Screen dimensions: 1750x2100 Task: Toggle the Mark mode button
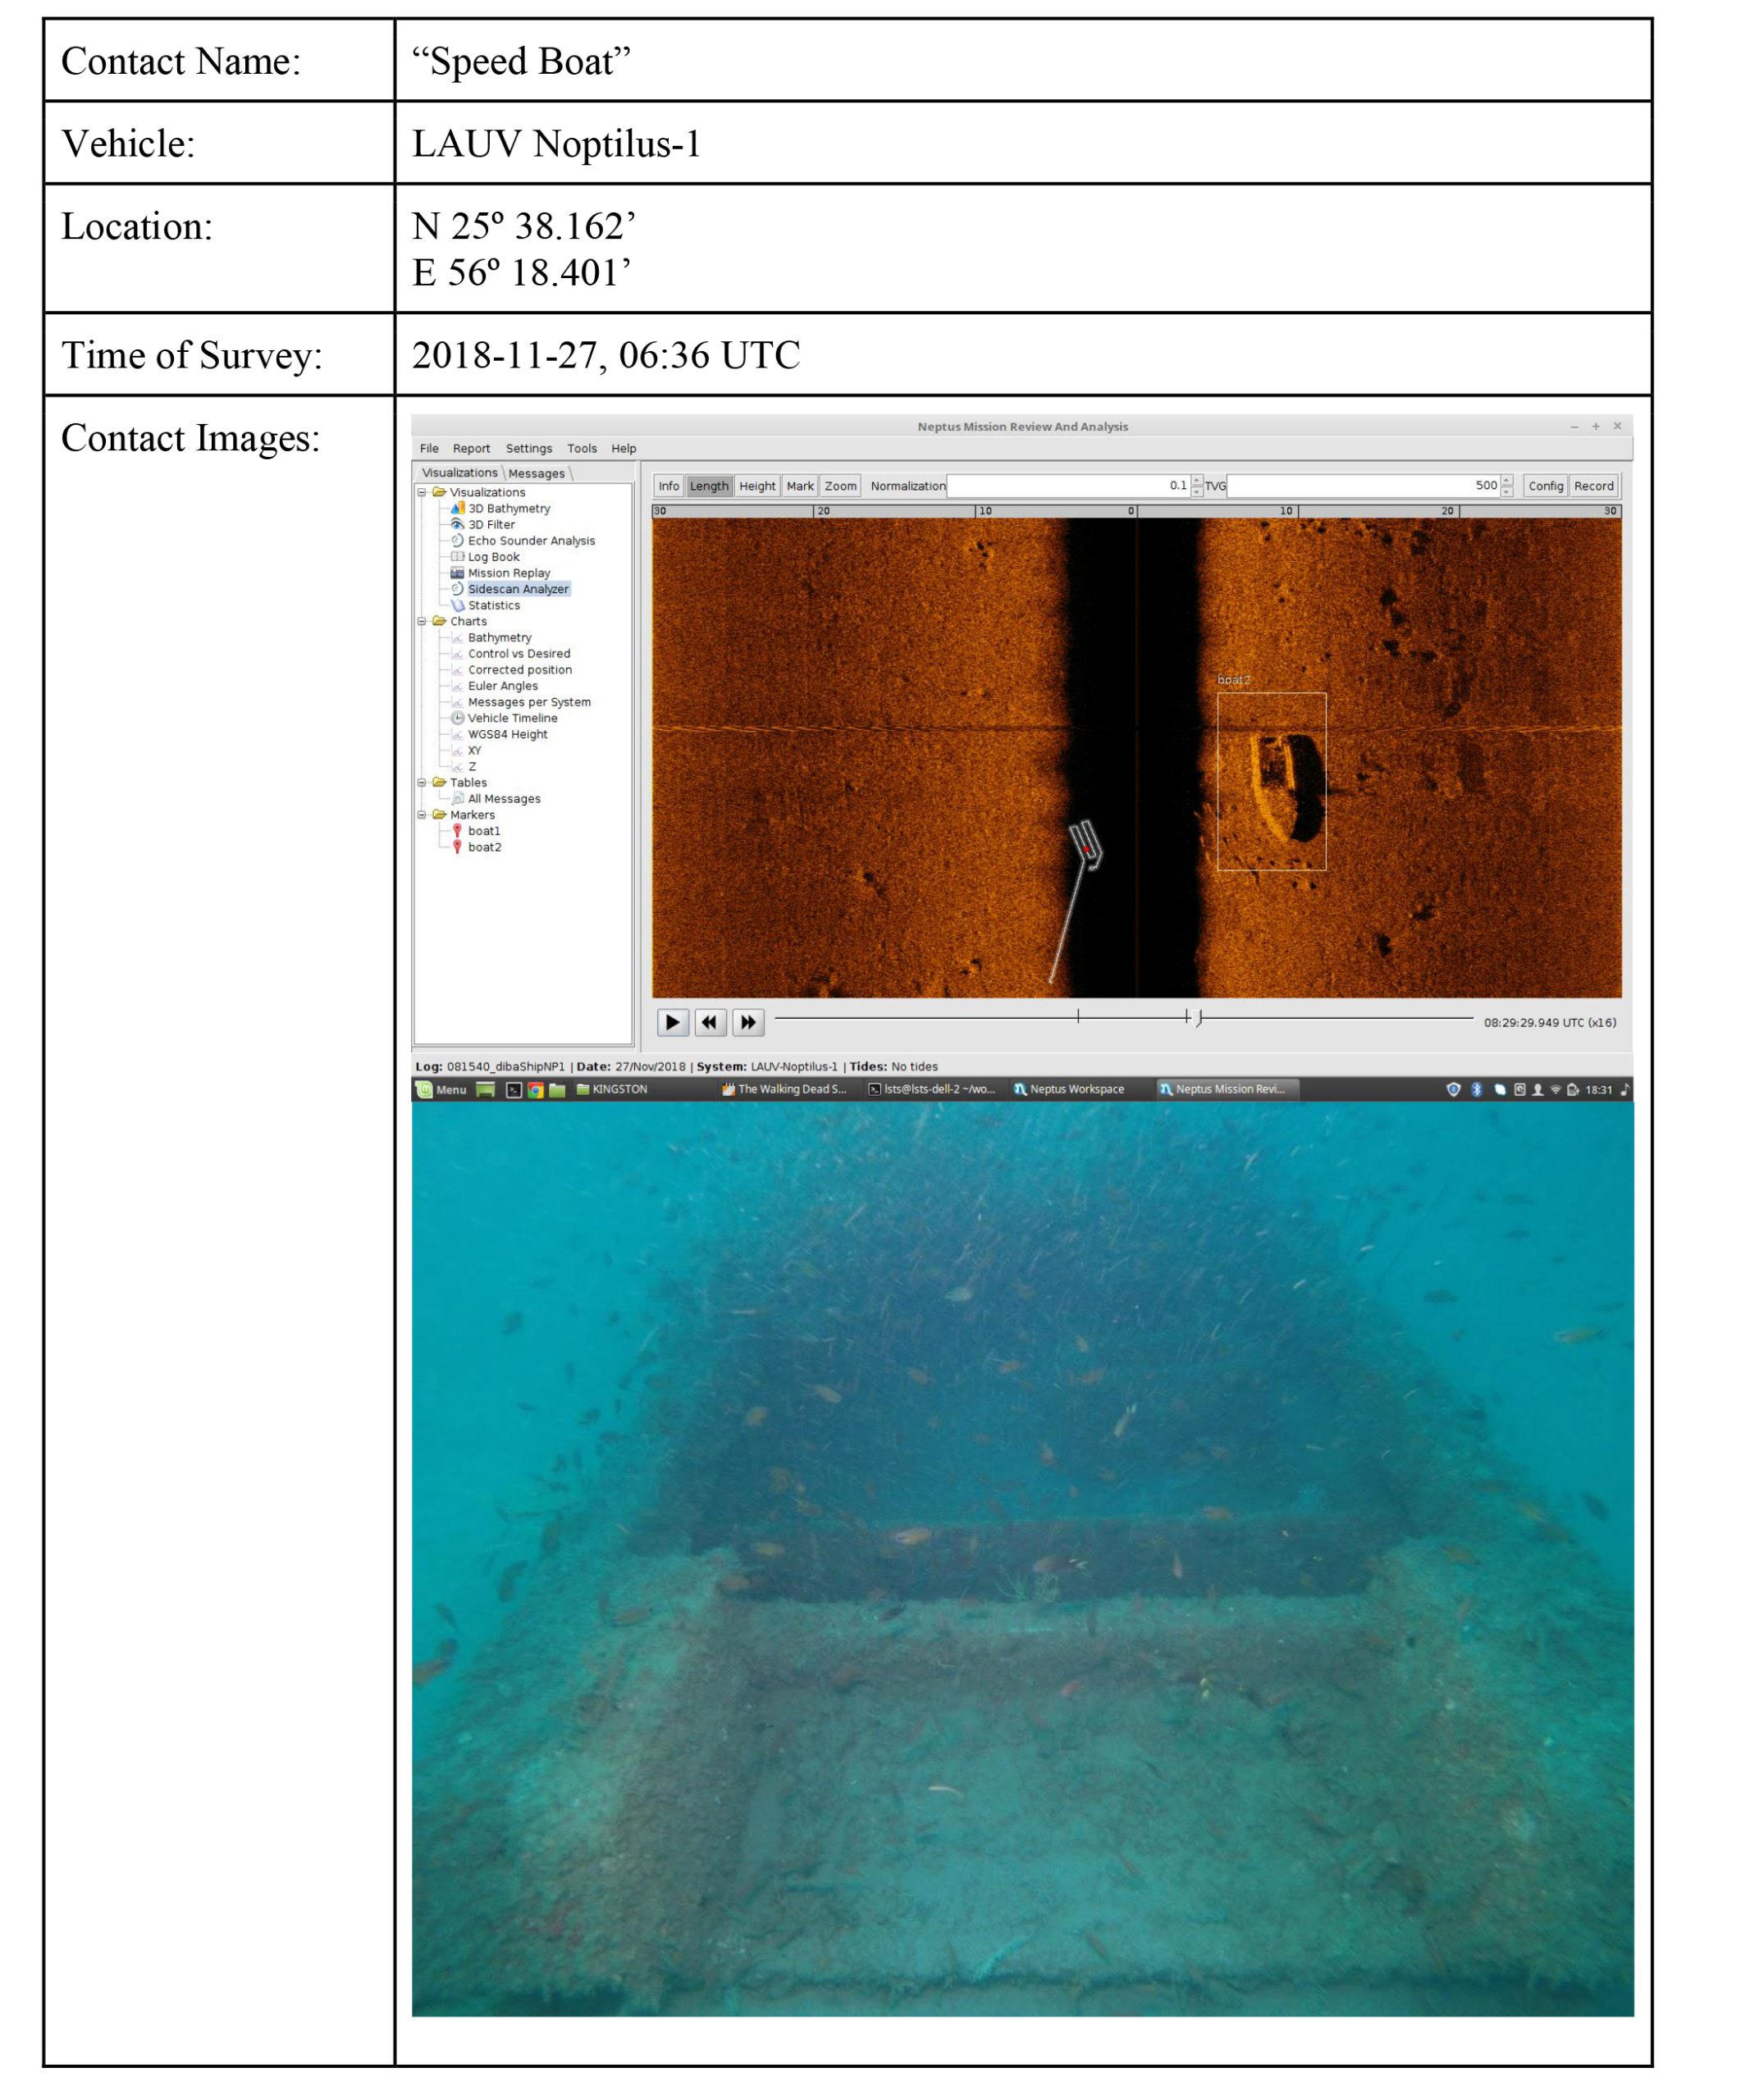(x=800, y=486)
